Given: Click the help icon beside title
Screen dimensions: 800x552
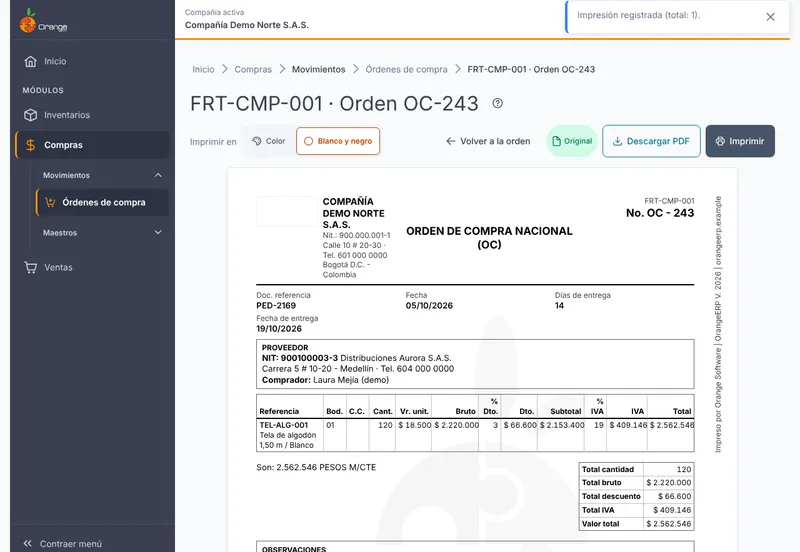Looking at the screenshot, I should [x=497, y=104].
